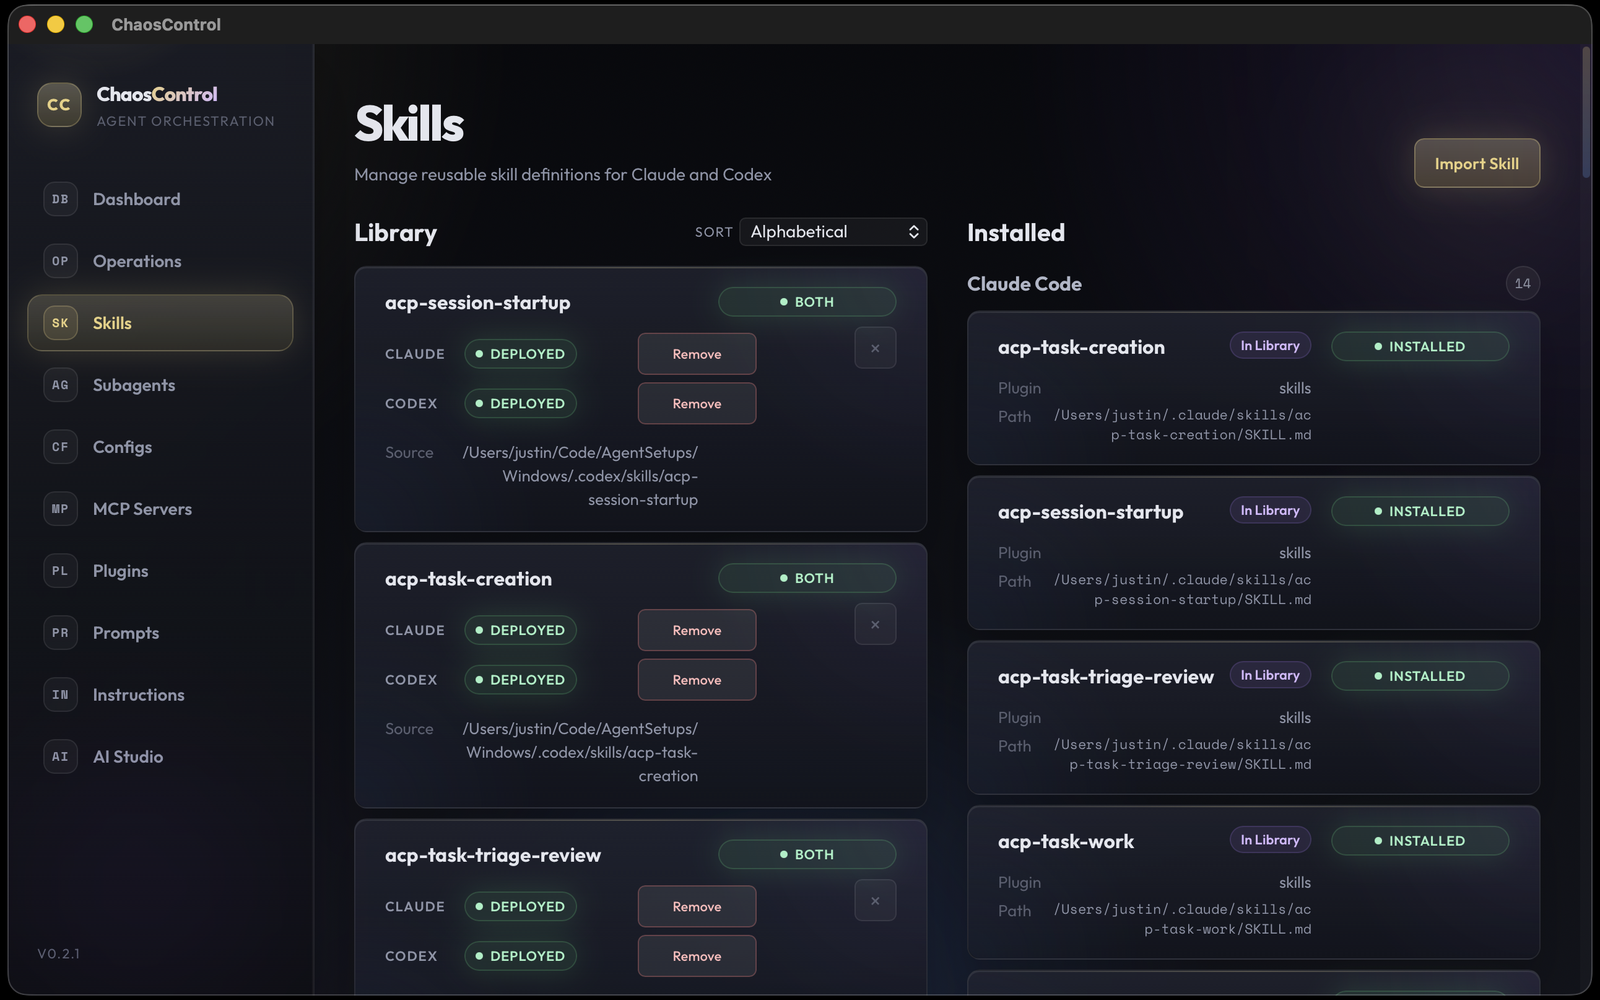Image resolution: width=1600 pixels, height=1000 pixels.
Task: Open Instructions label in sidebar
Action: 138,695
